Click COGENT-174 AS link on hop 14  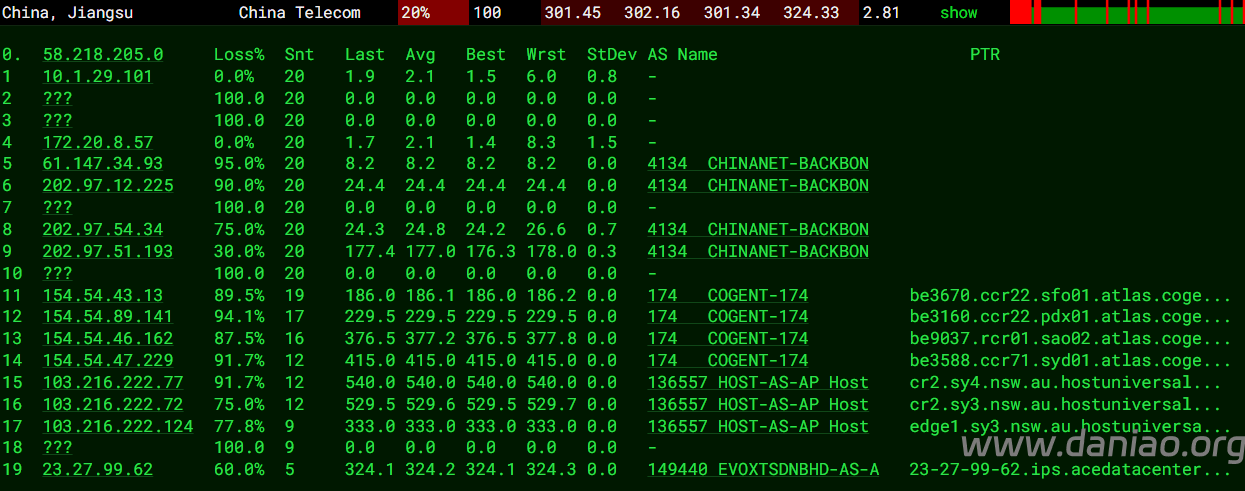click(727, 361)
